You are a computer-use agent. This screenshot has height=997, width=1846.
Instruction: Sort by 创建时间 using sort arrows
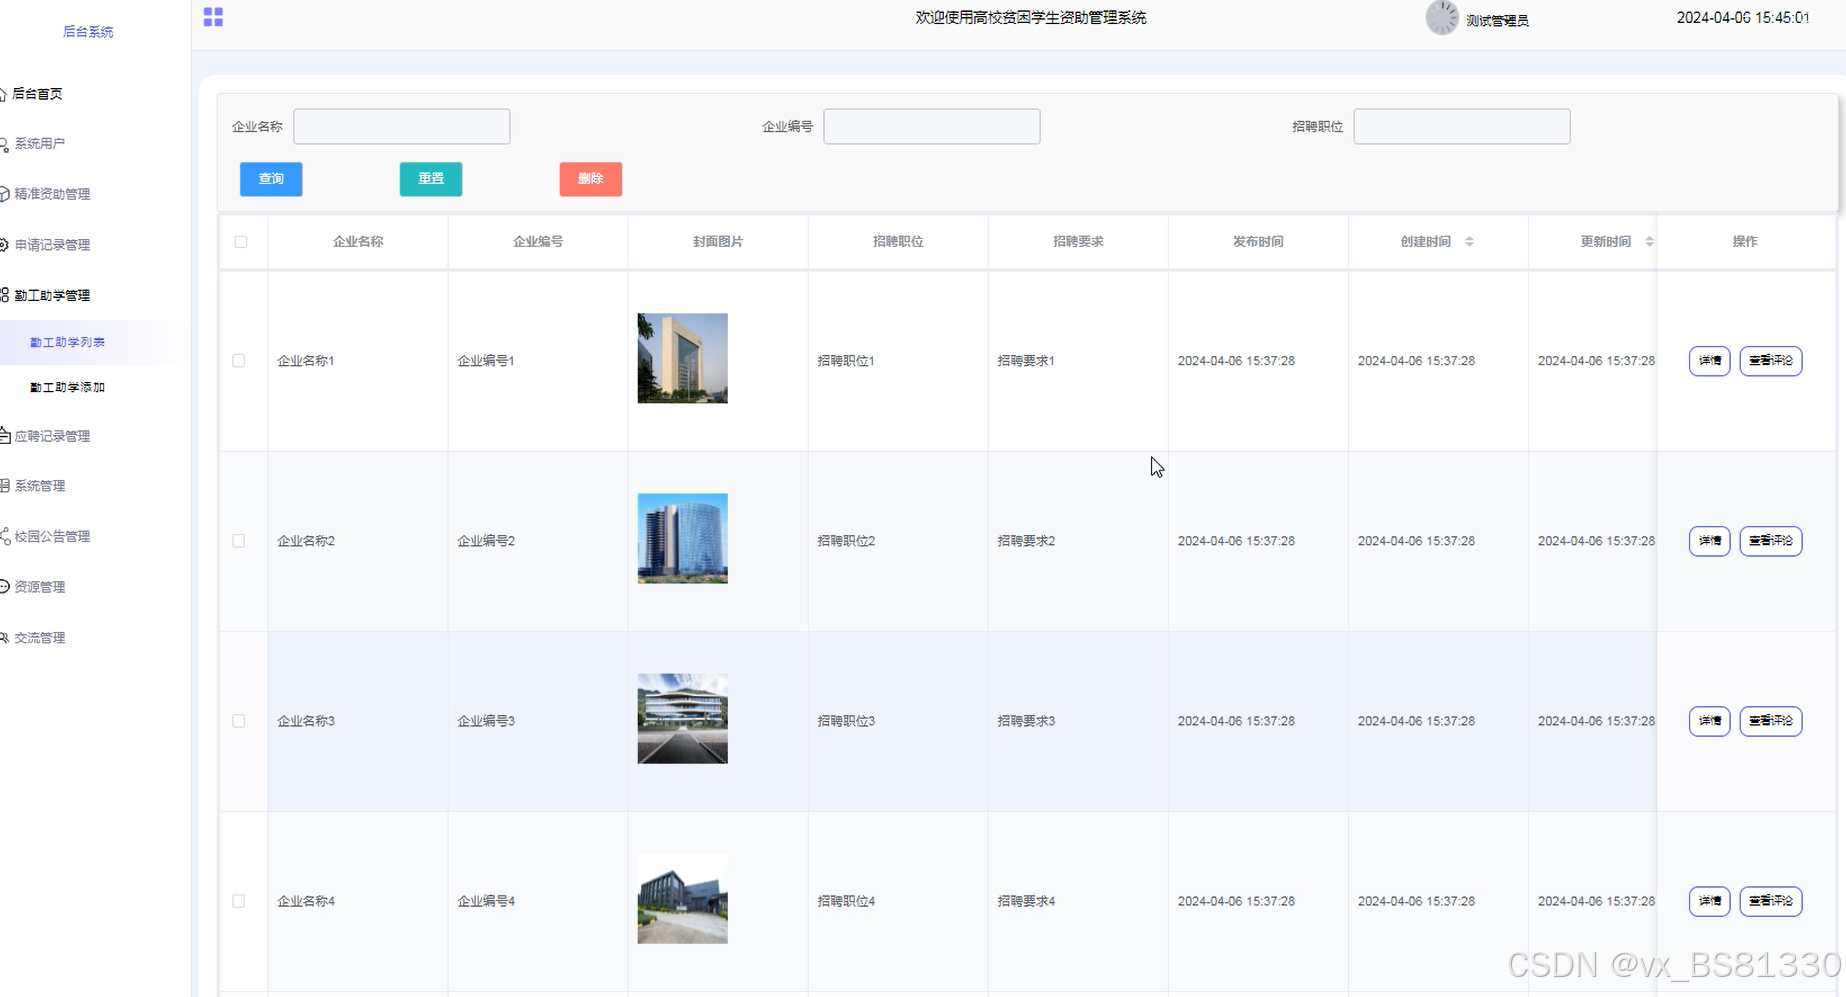[1469, 241]
